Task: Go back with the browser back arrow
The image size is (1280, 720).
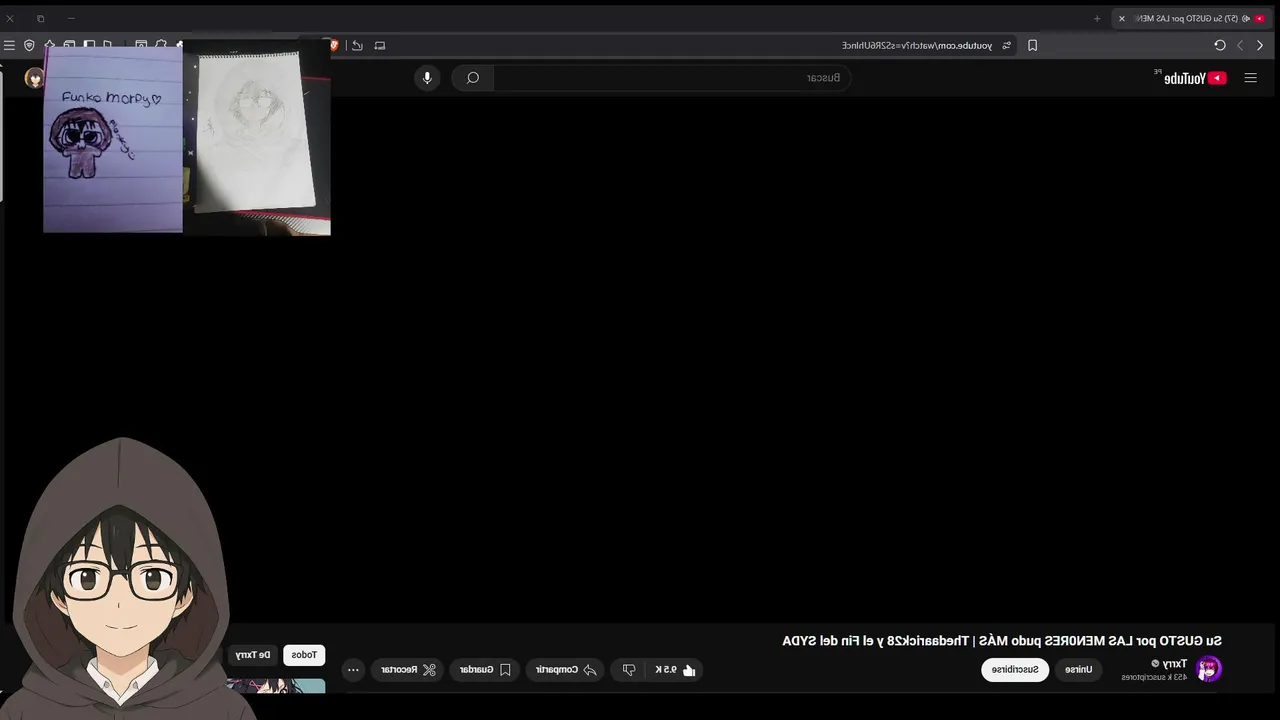Action: tap(1260, 45)
